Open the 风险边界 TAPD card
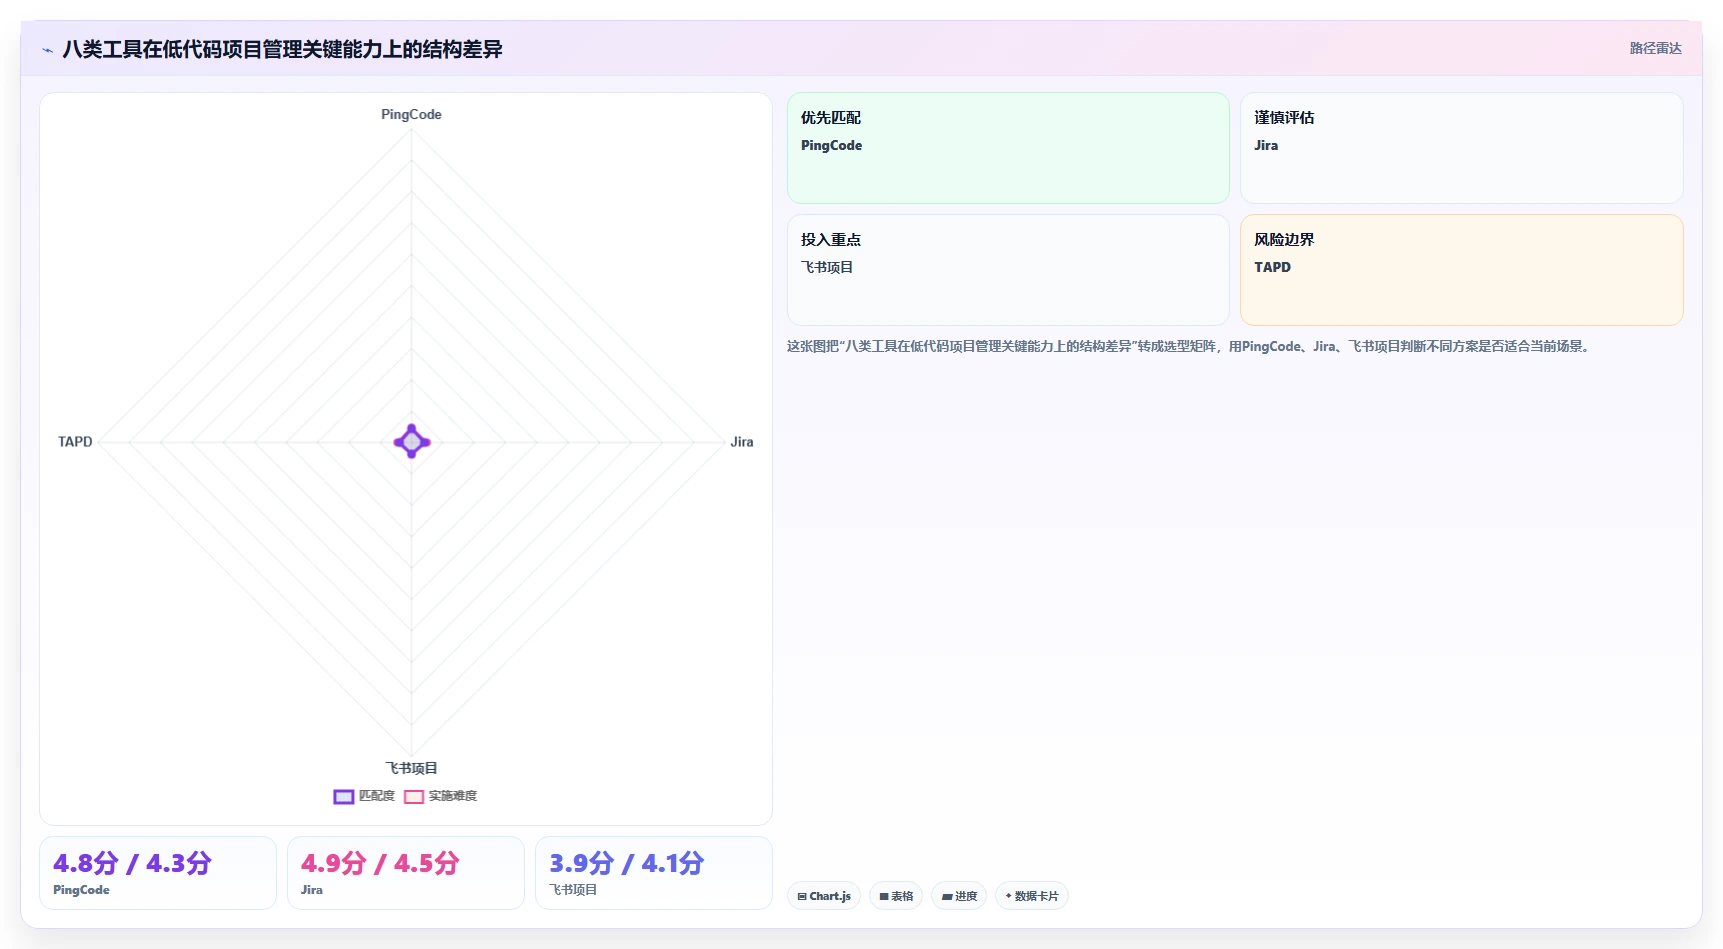 click(x=1461, y=270)
